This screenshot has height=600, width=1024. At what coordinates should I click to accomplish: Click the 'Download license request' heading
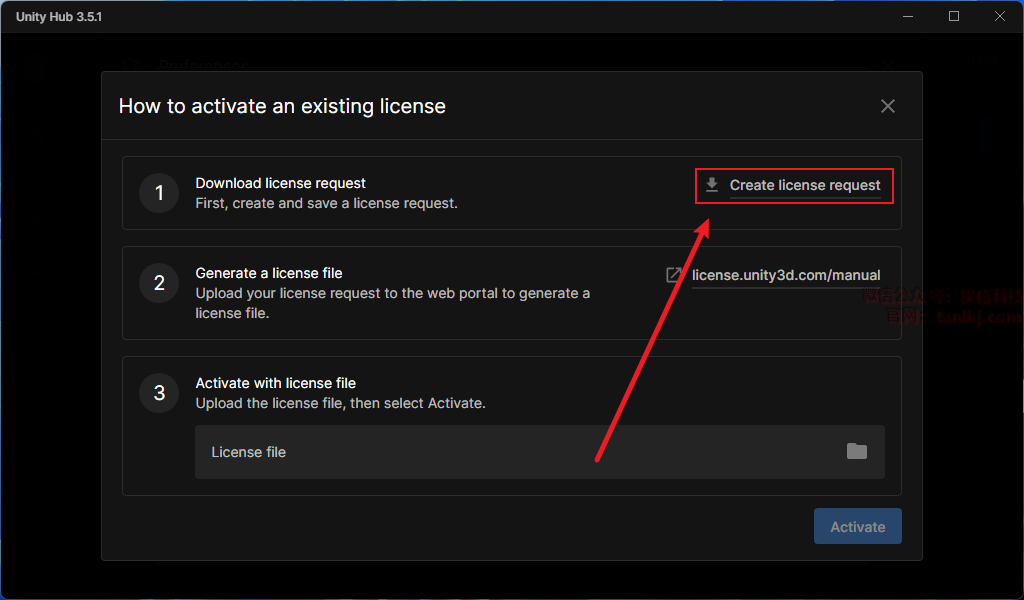coord(280,183)
